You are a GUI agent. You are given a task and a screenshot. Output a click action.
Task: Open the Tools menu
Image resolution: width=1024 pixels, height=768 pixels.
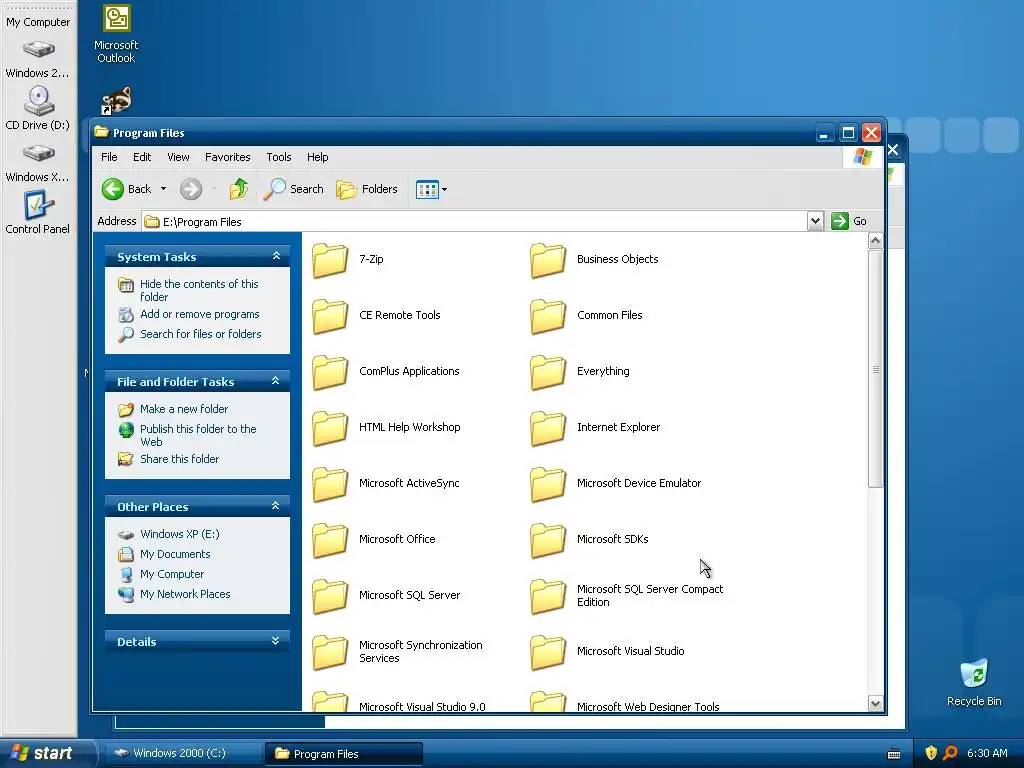coord(278,157)
